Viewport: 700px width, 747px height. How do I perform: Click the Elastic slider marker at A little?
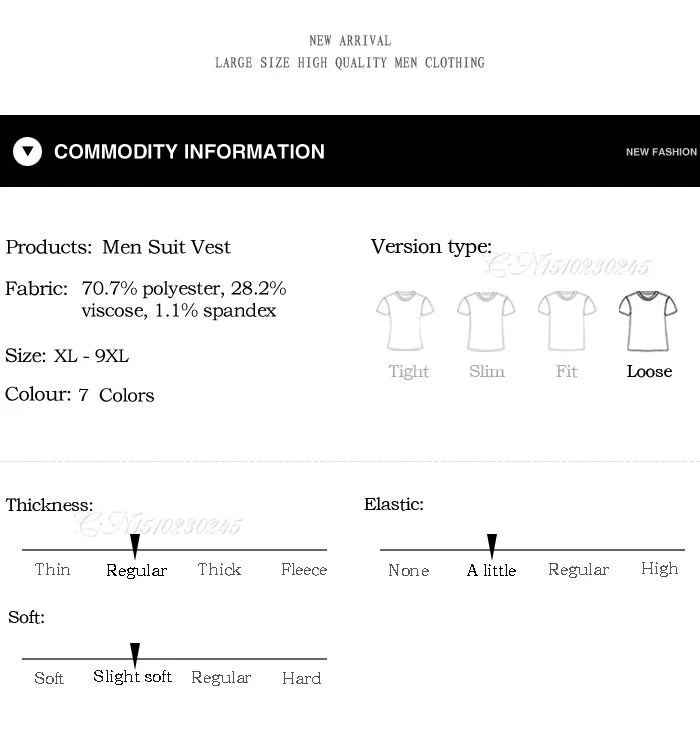click(492, 546)
